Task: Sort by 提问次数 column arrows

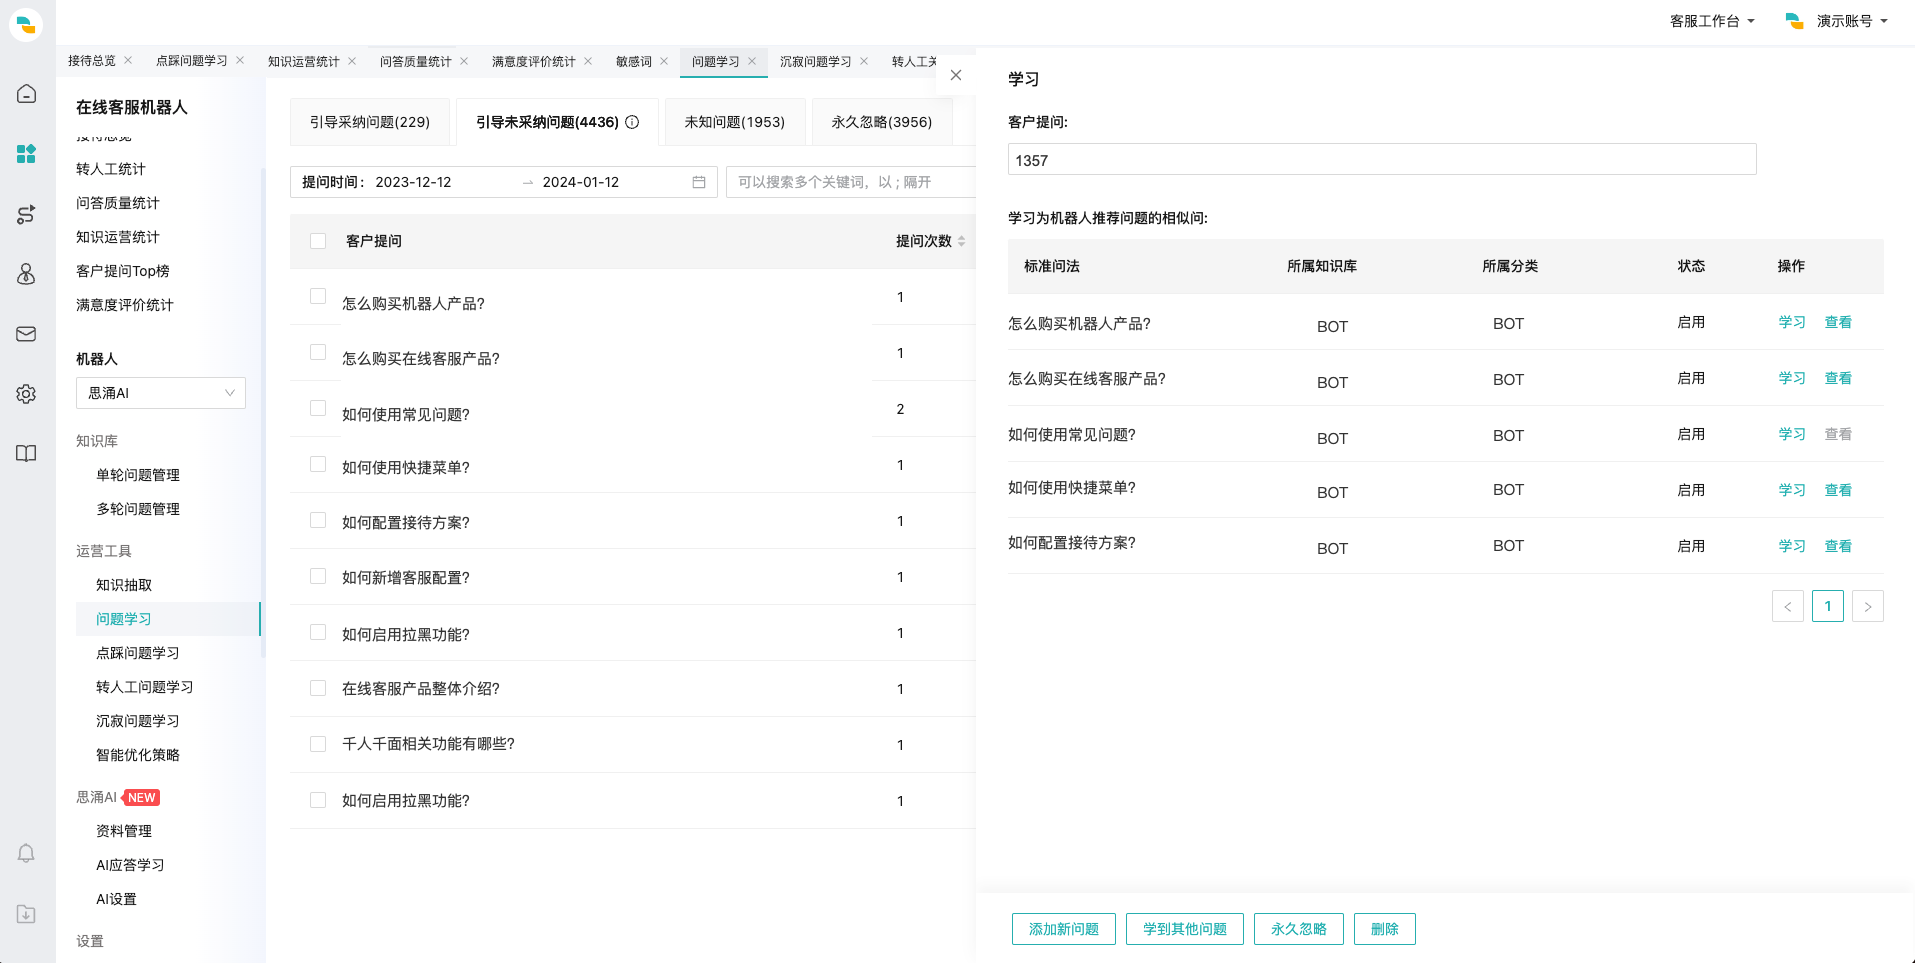Action: point(961,241)
